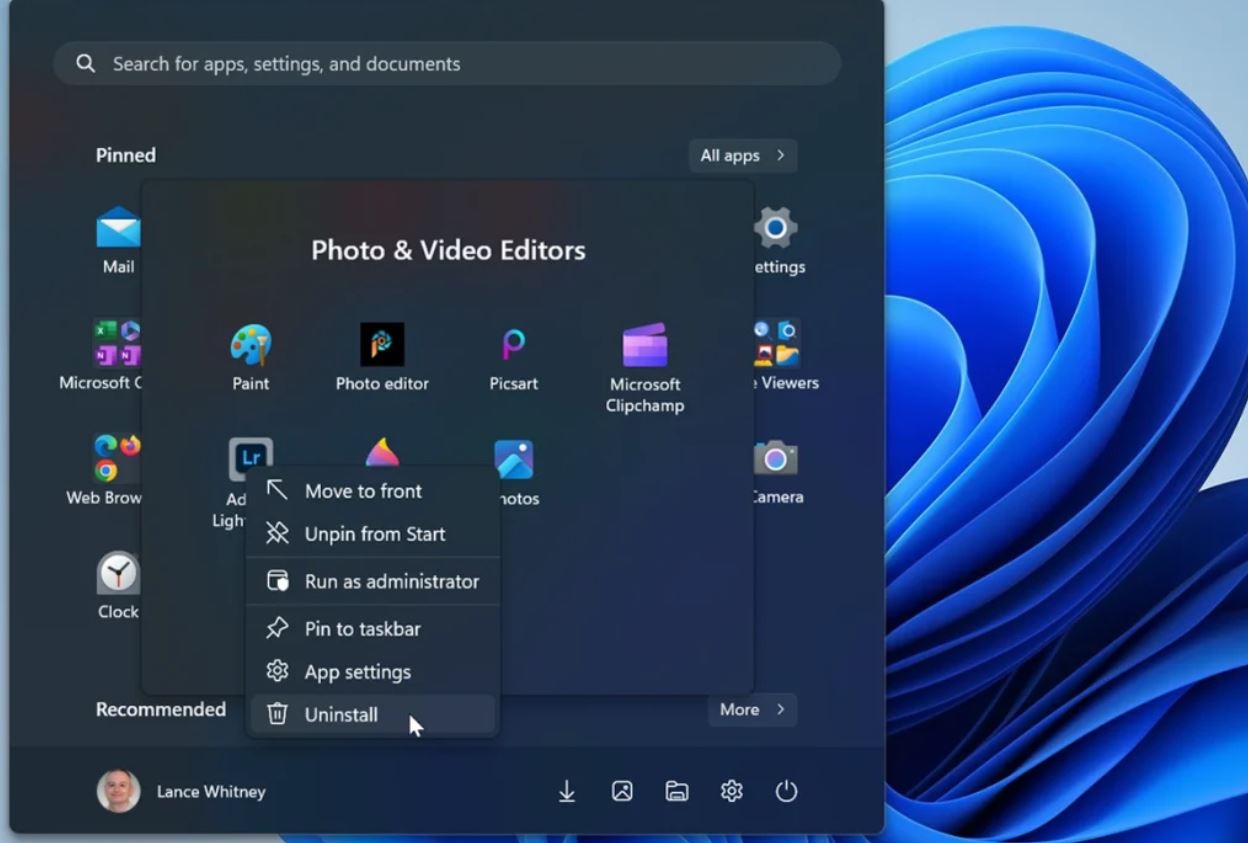Click the Adobe Lightroom Lr icon

pyautogui.click(x=250, y=459)
